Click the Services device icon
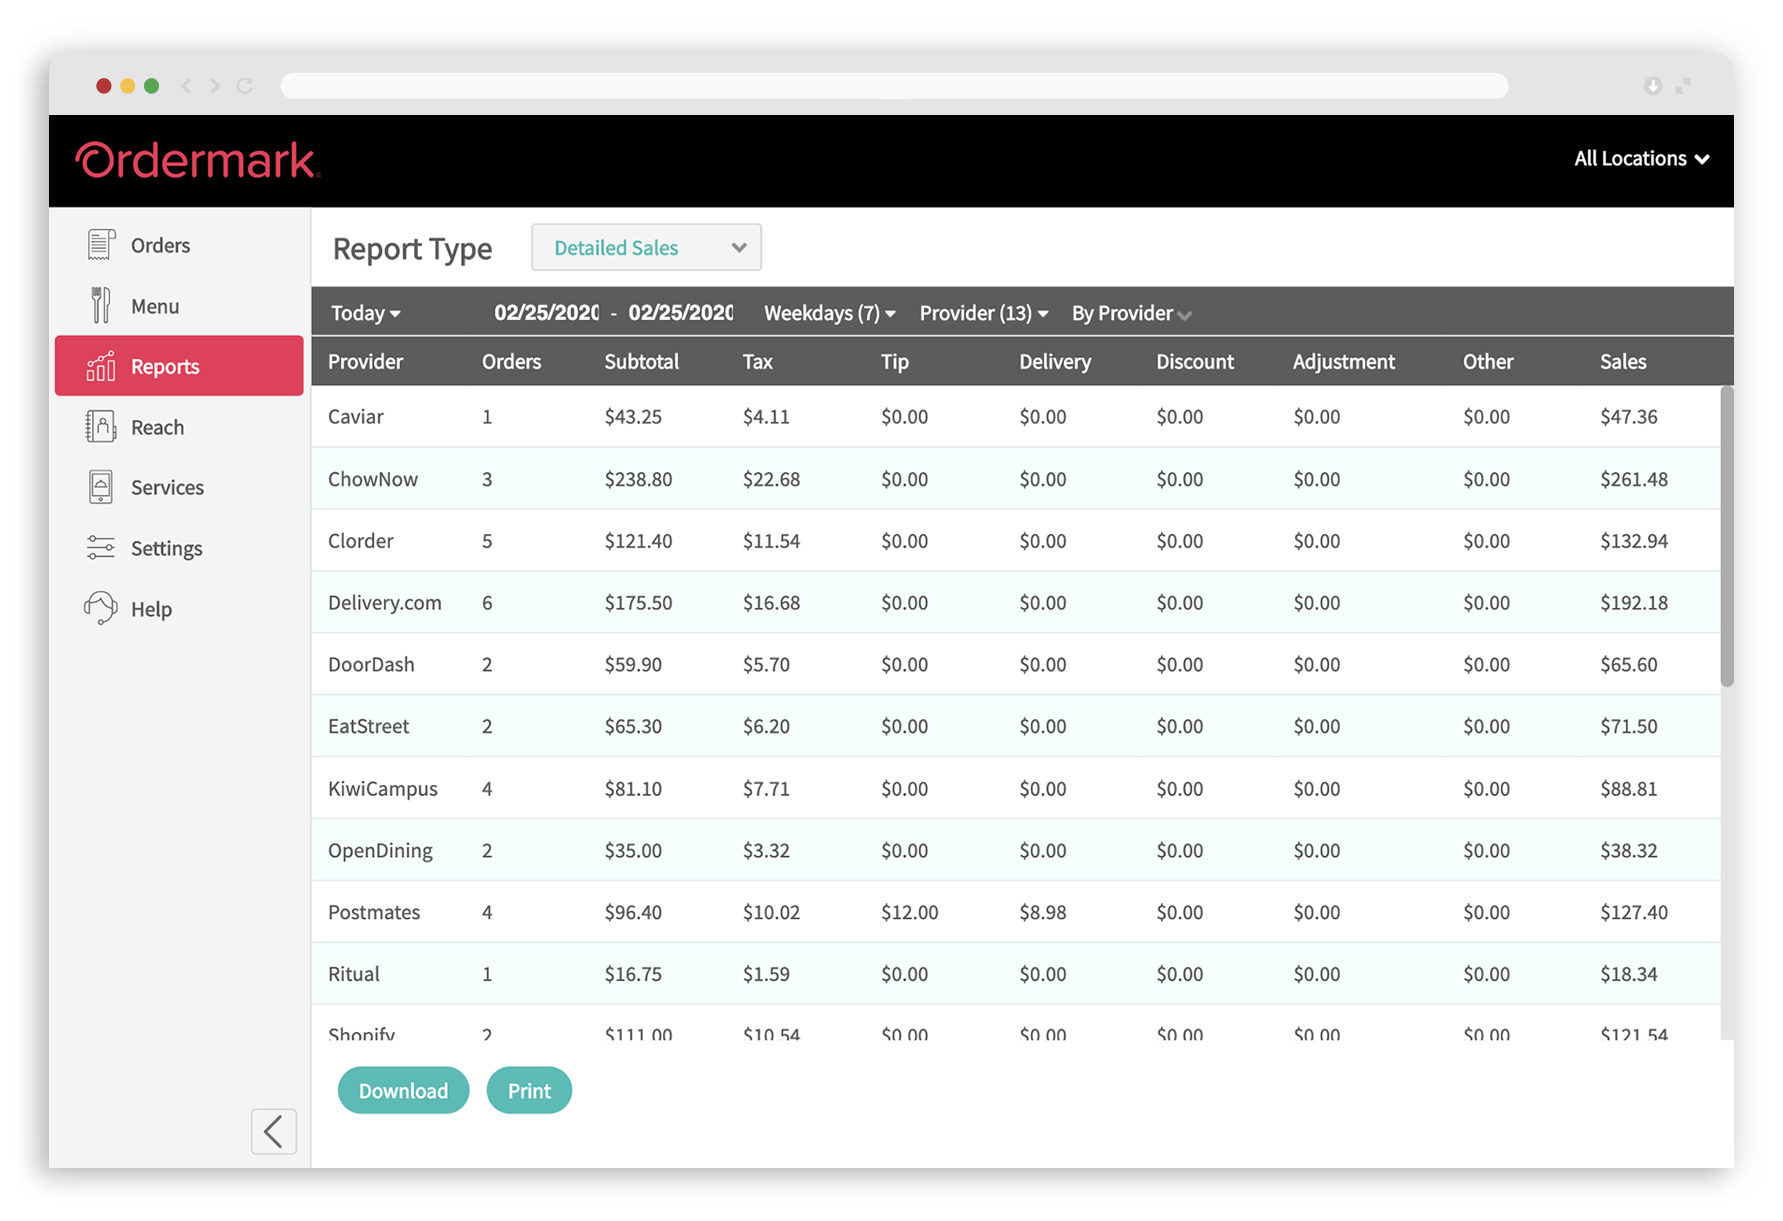 point(100,487)
